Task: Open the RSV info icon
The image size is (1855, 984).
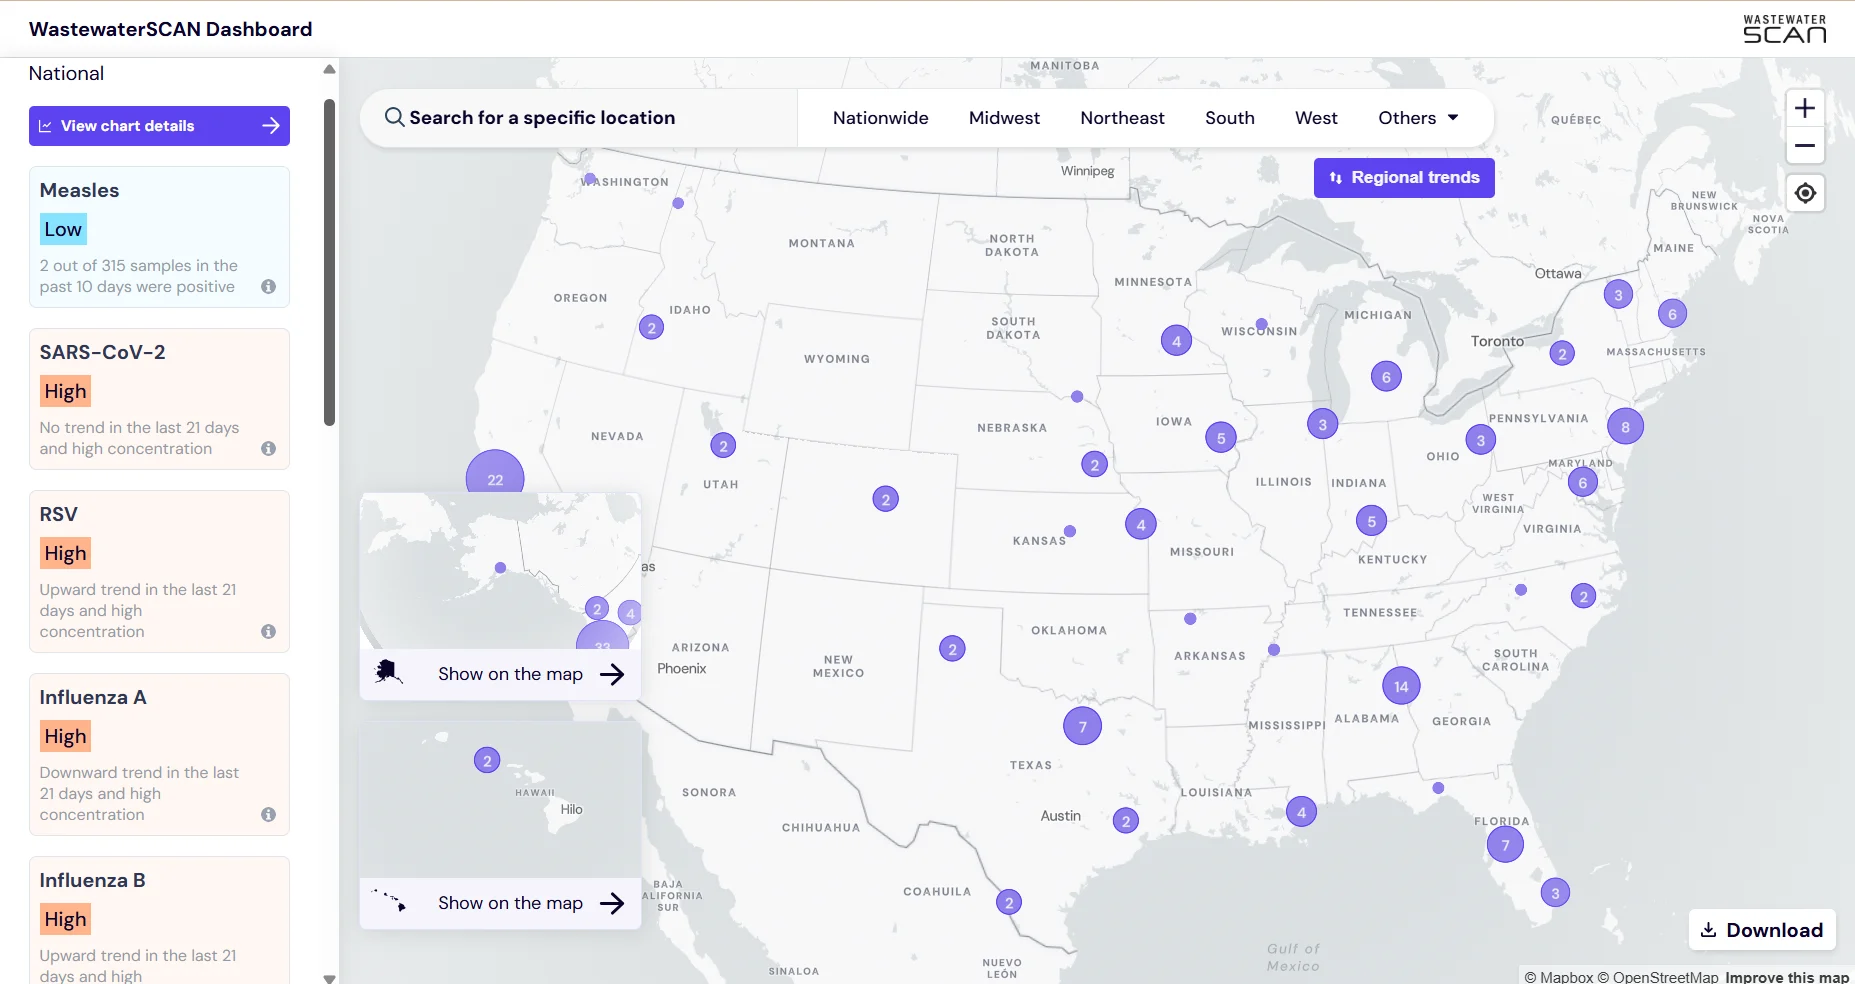Action: tap(267, 632)
